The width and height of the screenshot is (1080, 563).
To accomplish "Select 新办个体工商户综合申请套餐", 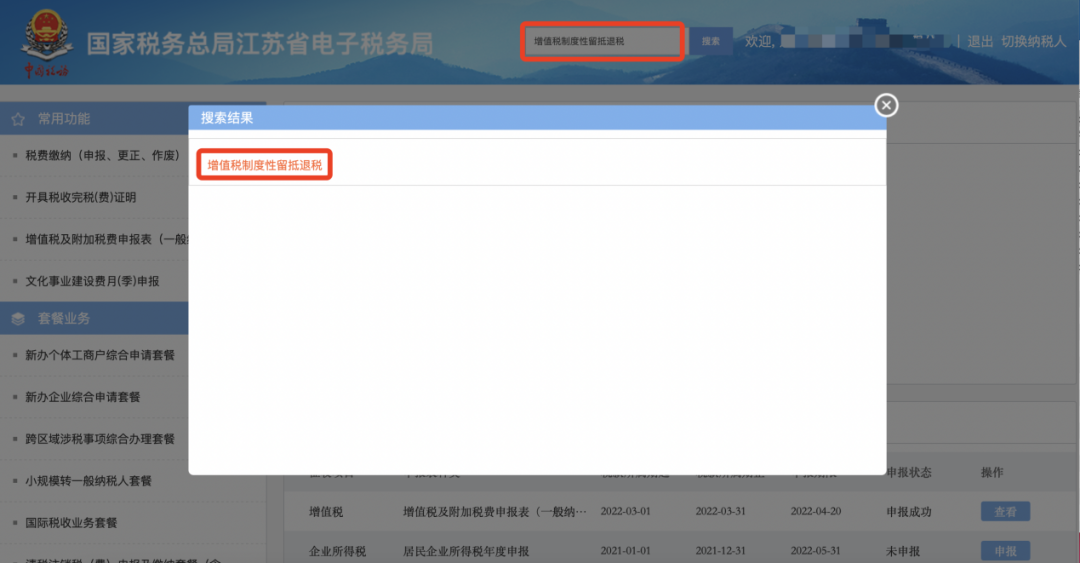I will point(100,355).
